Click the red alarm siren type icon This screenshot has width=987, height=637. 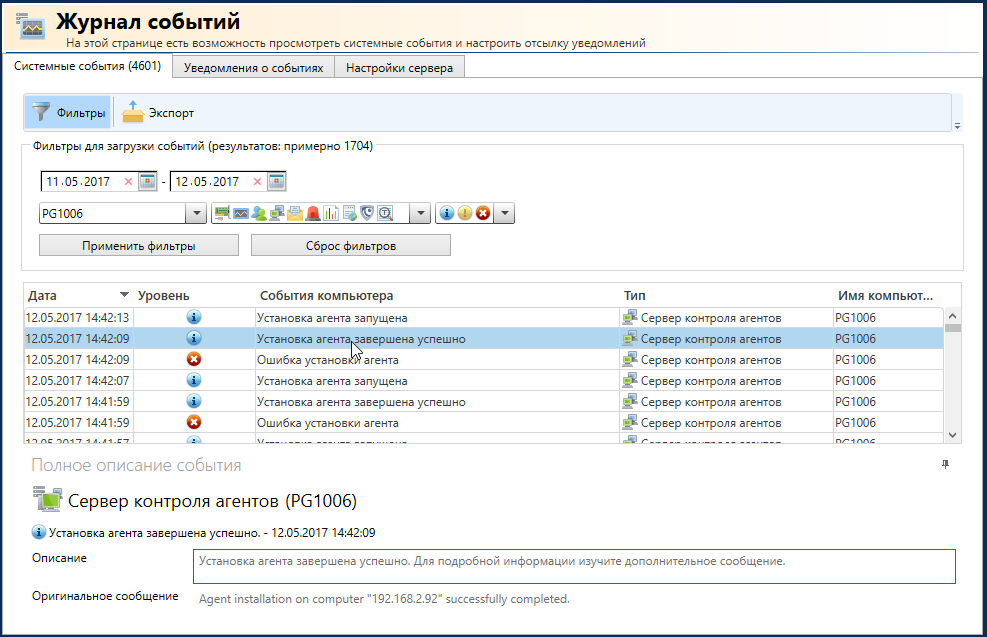(x=313, y=213)
